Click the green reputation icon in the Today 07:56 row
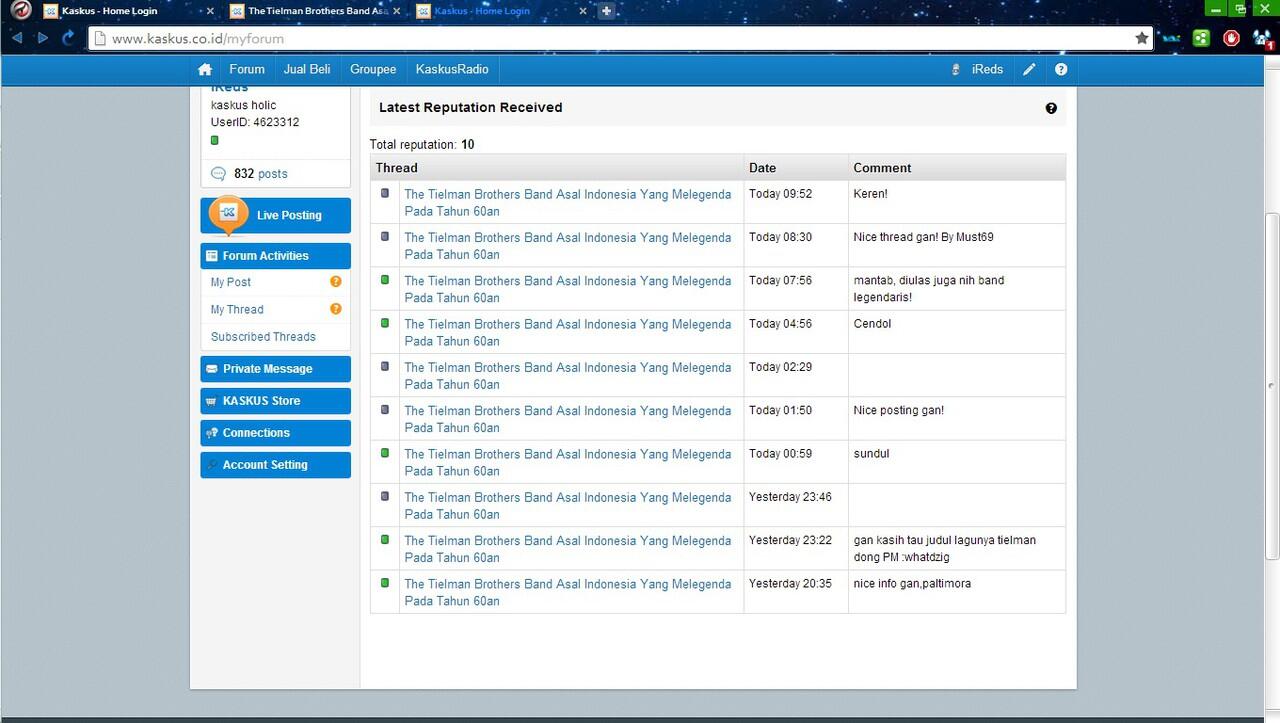The width and height of the screenshot is (1280, 723). point(385,280)
